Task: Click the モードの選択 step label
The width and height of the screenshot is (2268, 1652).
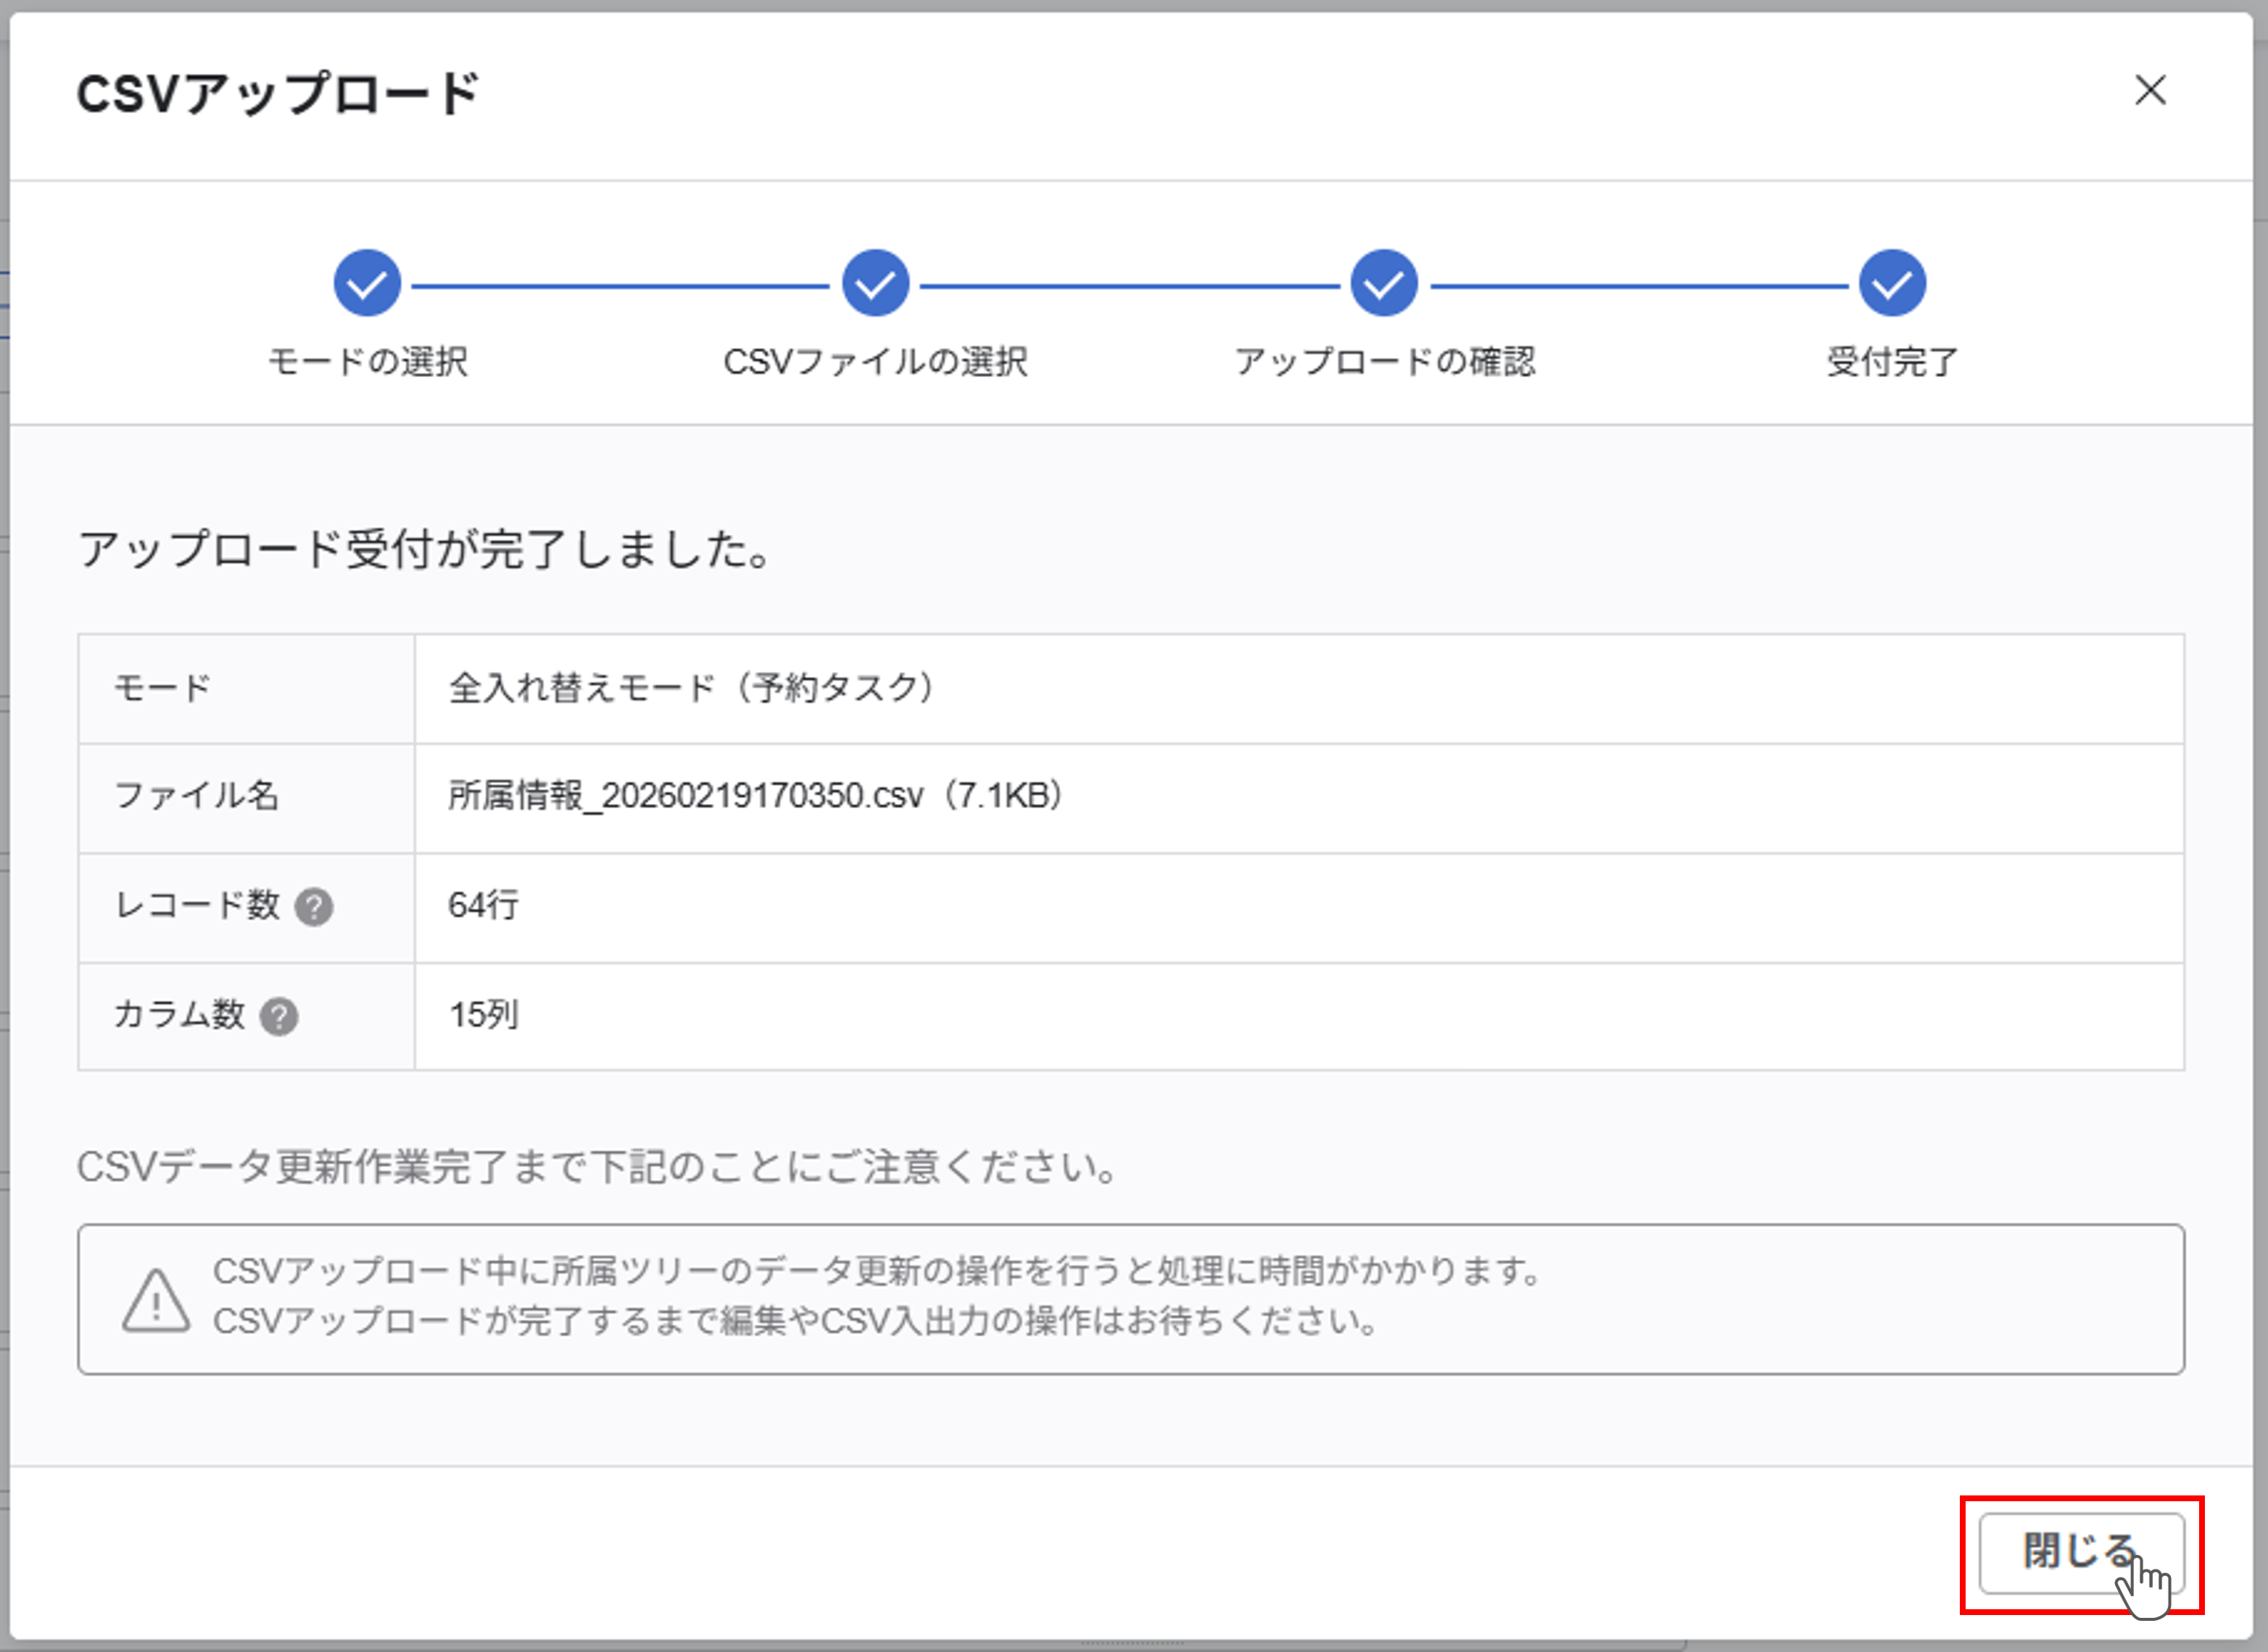Action: point(367,362)
